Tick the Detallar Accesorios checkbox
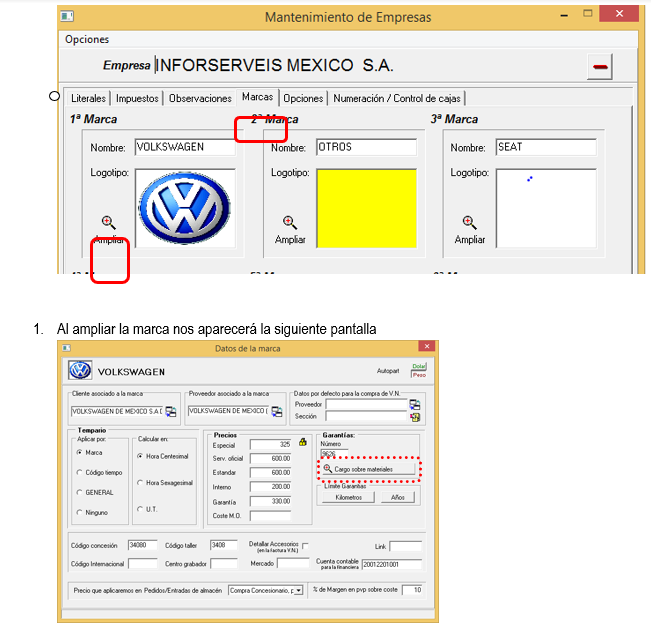 tap(304, 545)
